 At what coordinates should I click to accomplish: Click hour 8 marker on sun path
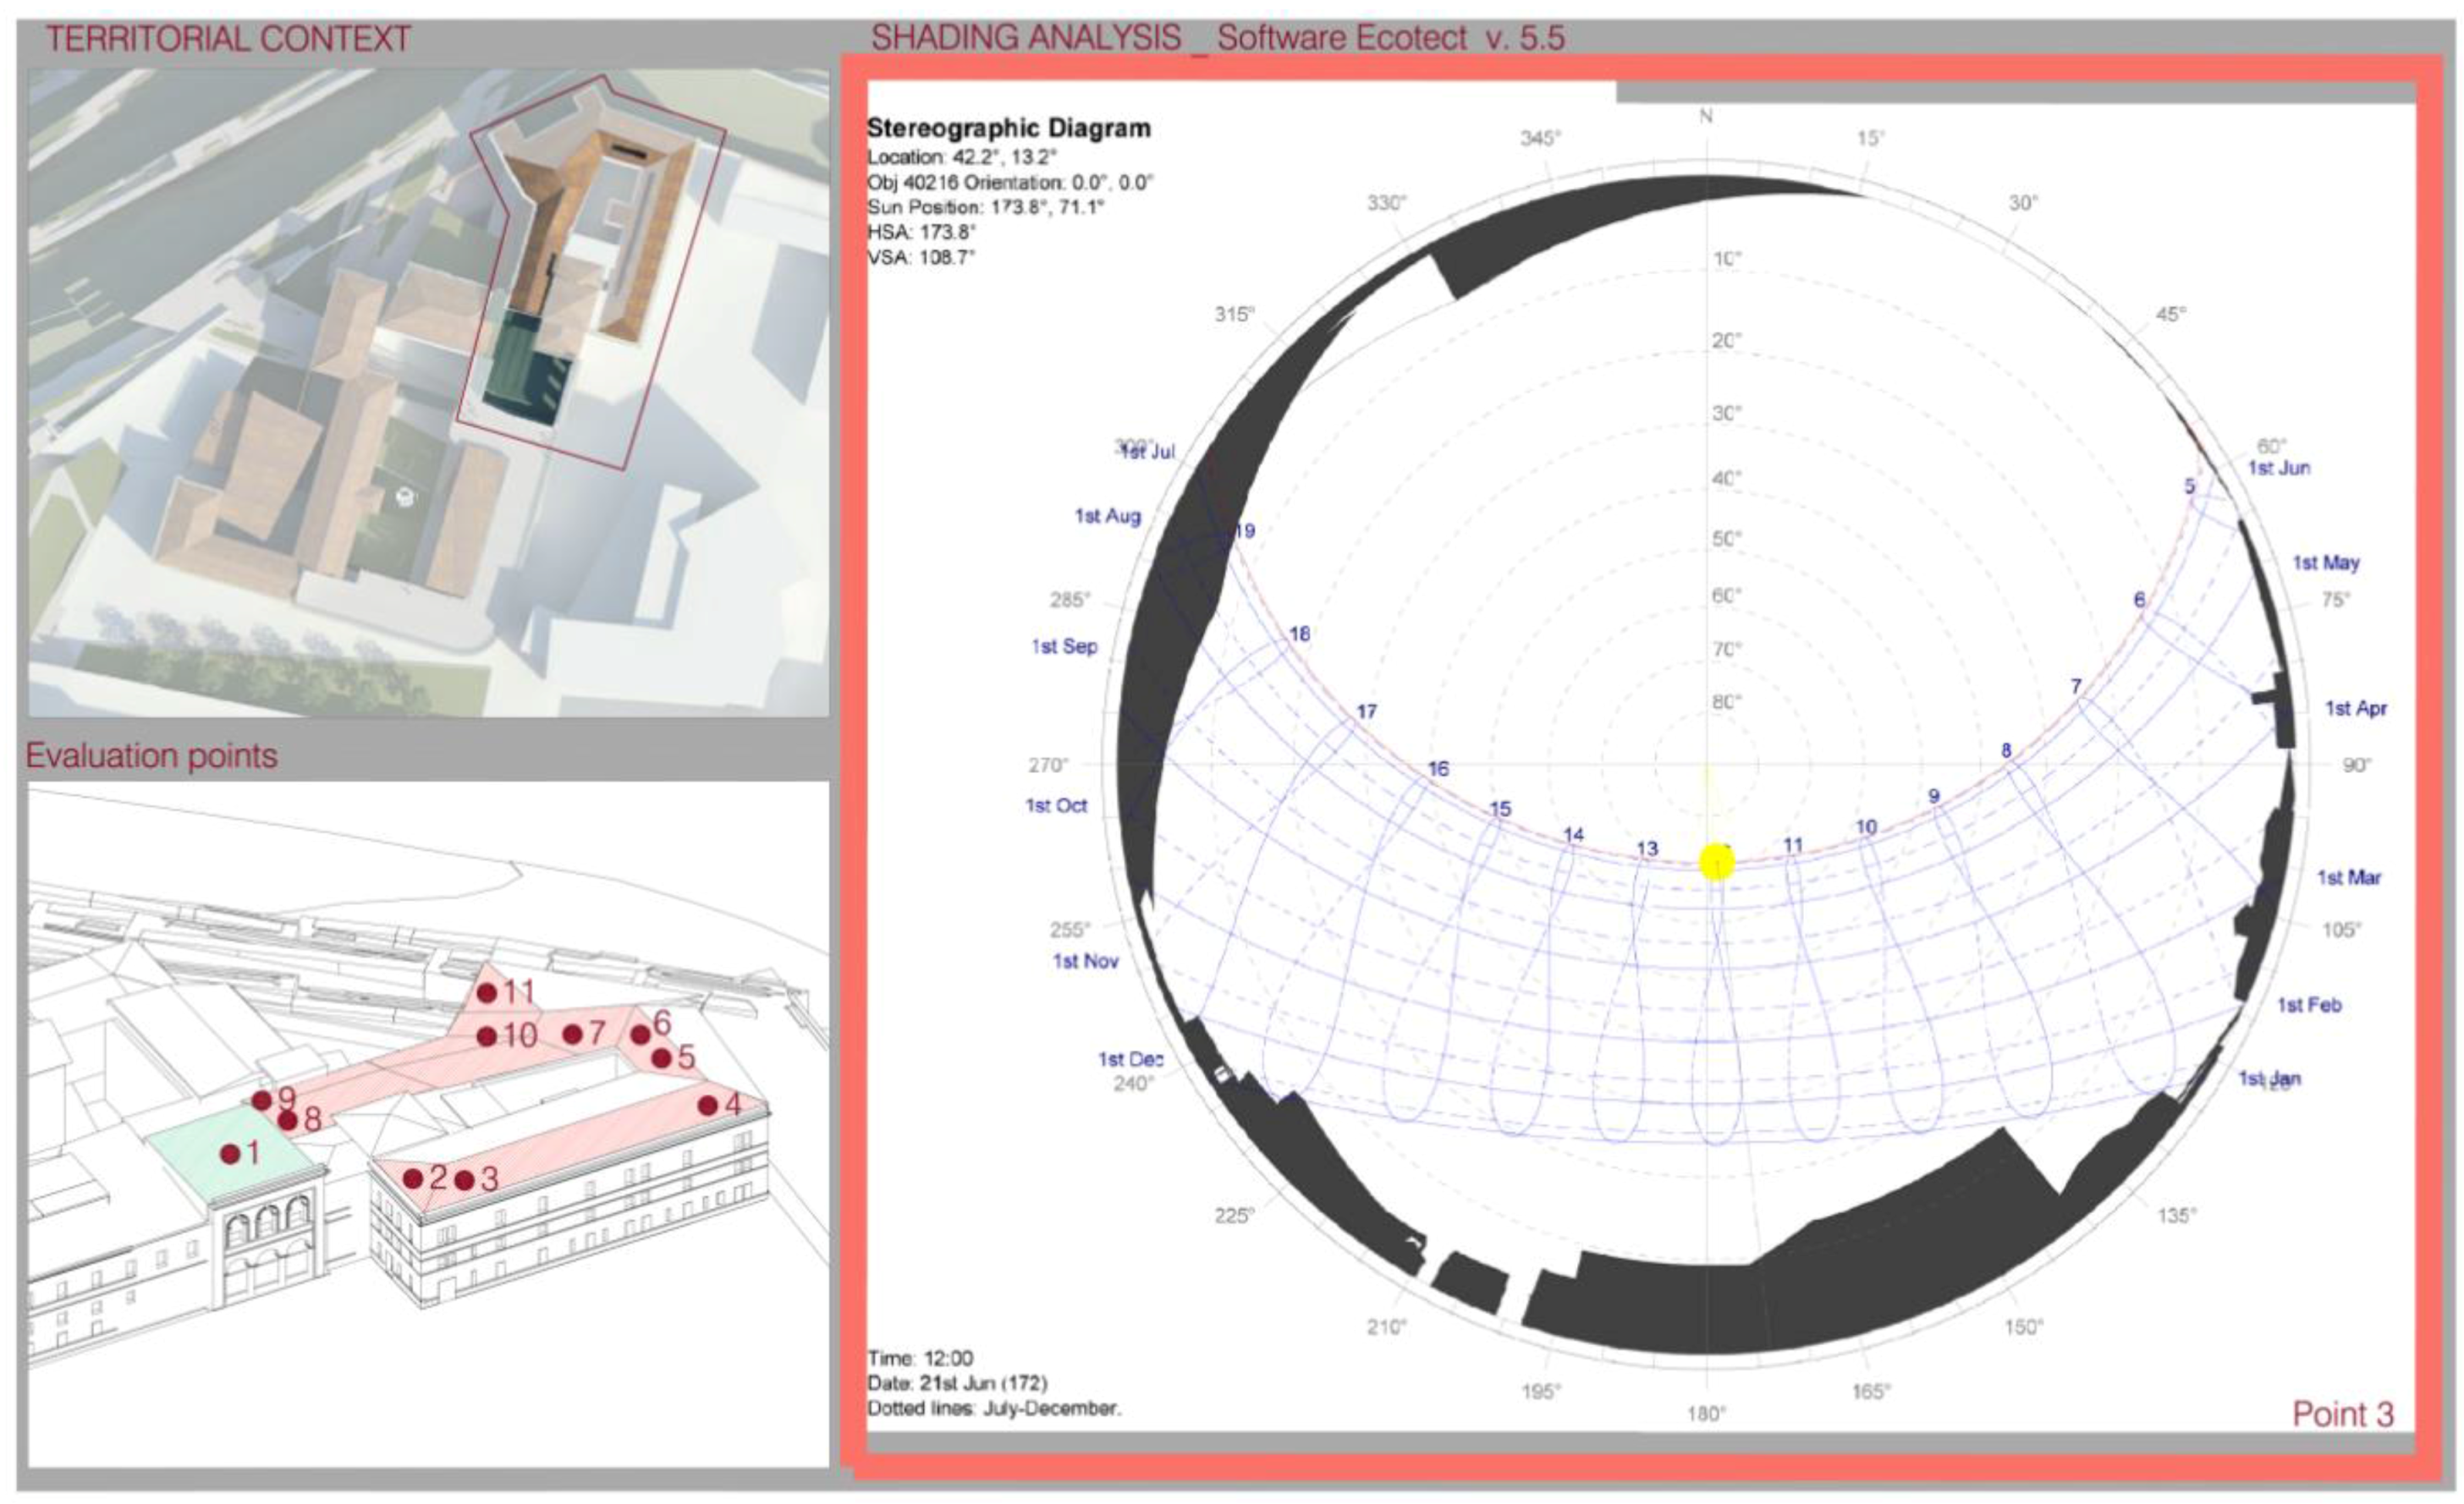(x=2005, y=751)
